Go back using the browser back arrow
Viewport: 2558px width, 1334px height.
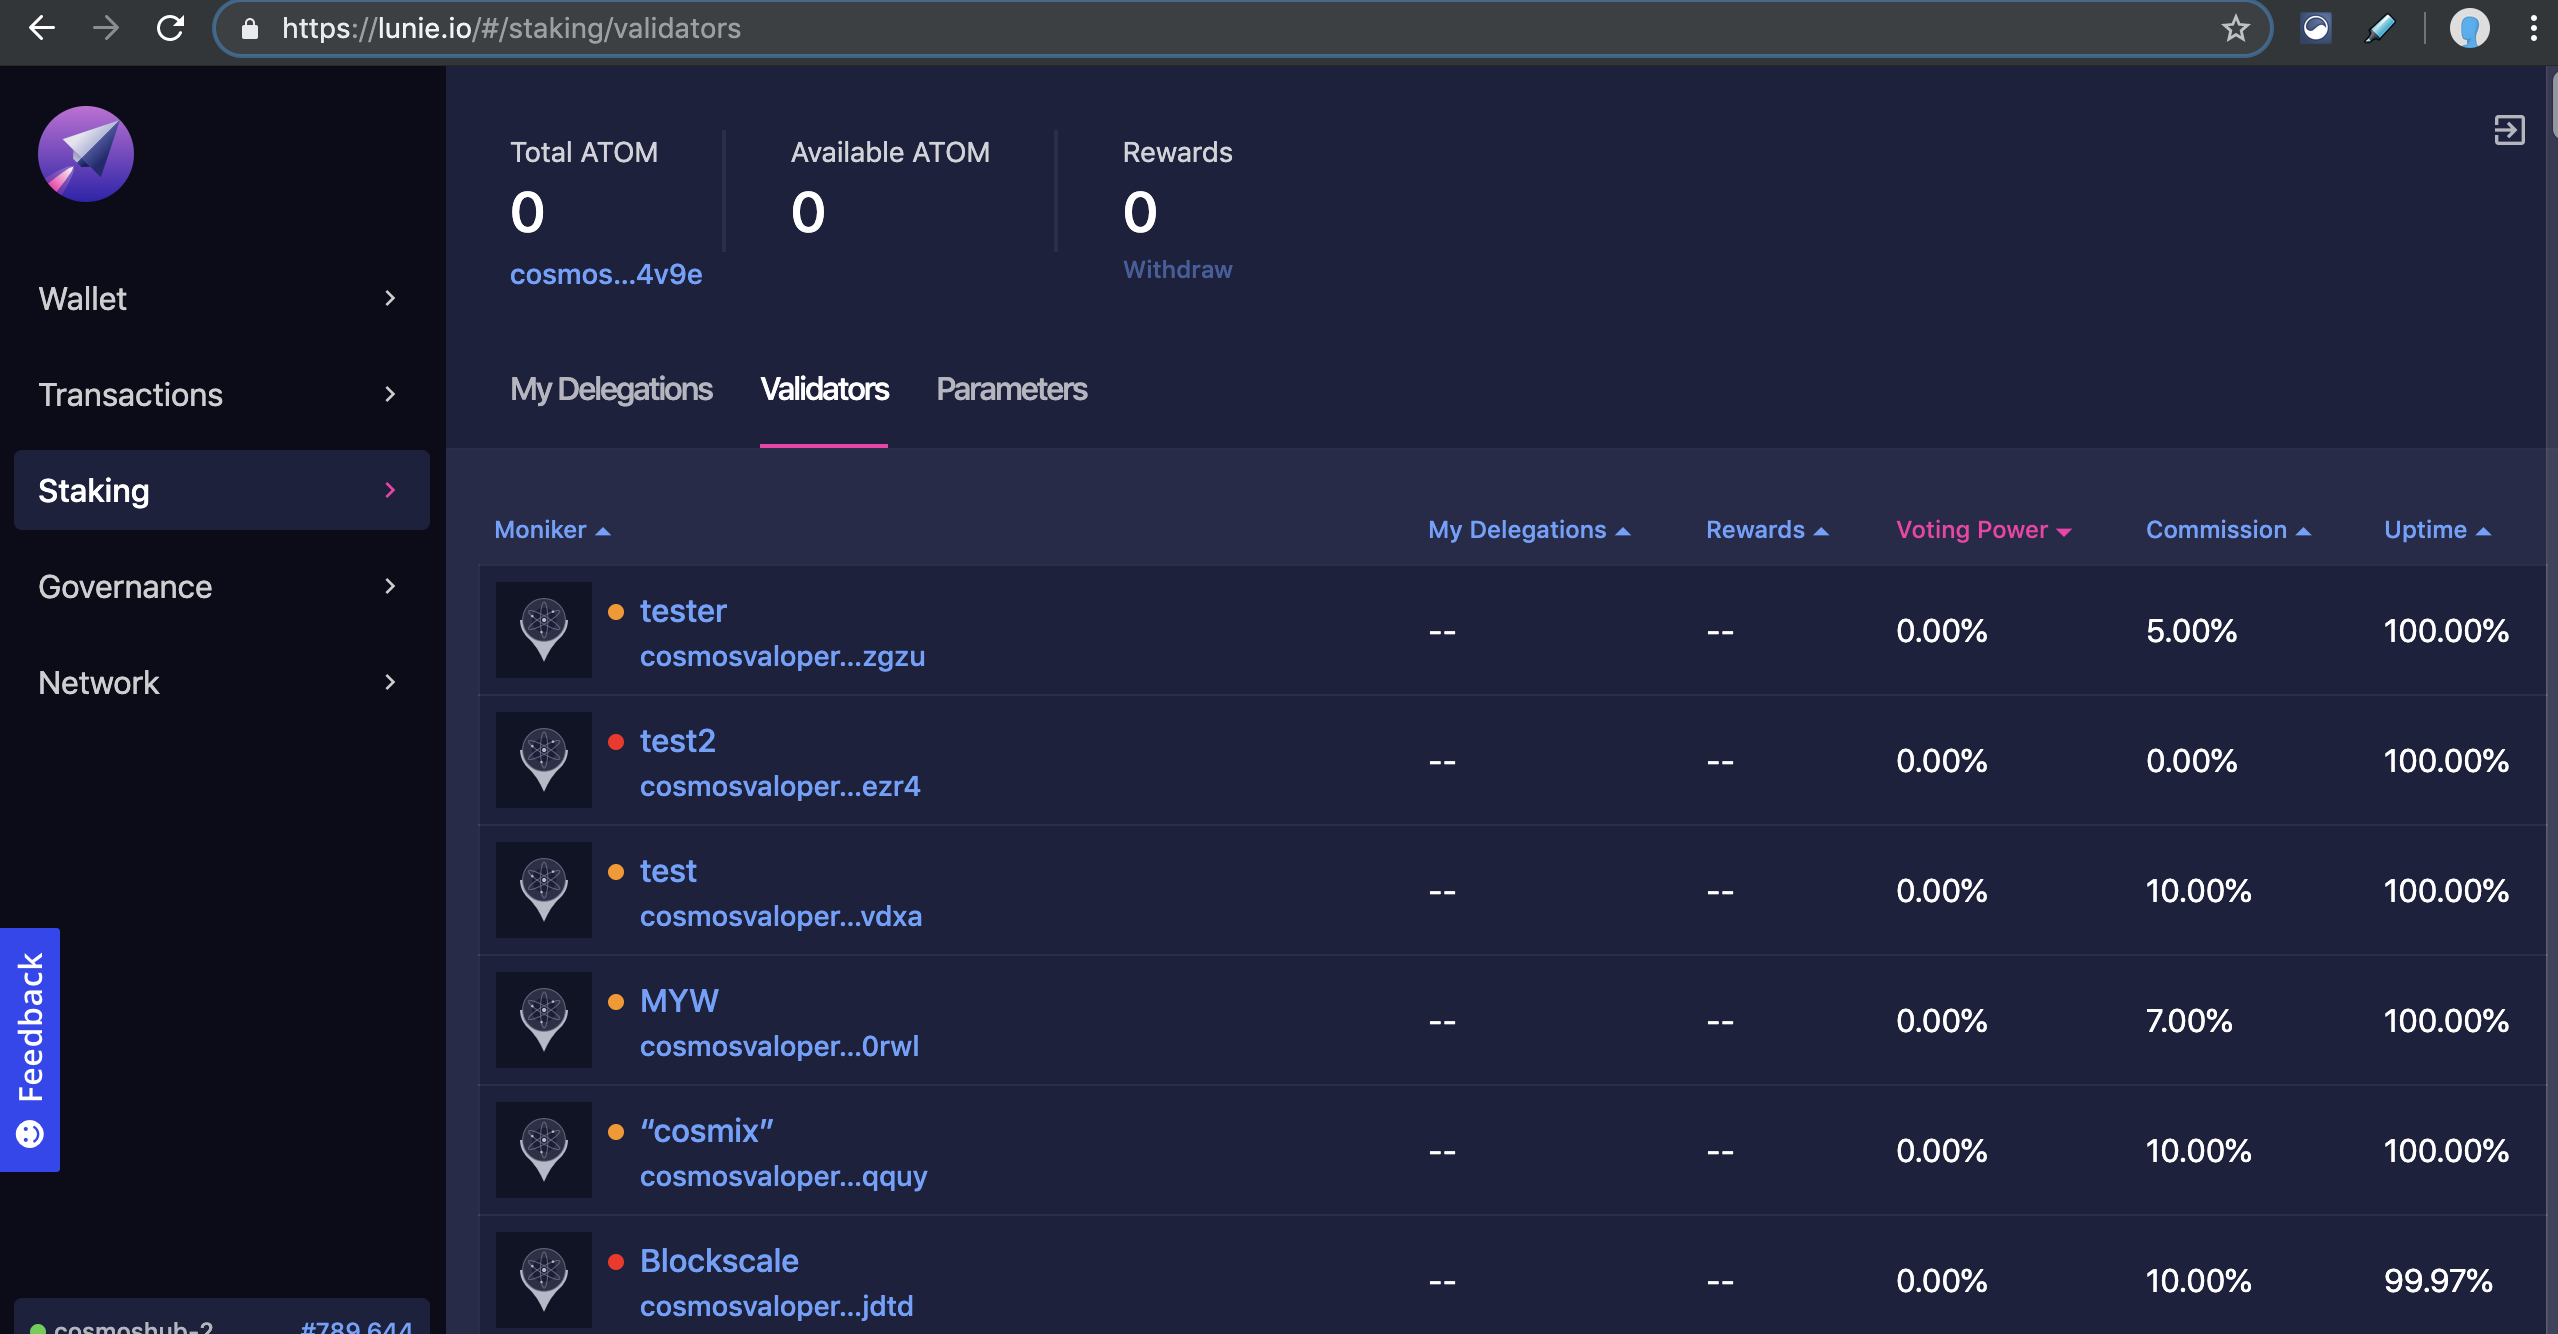coord(42,28)
